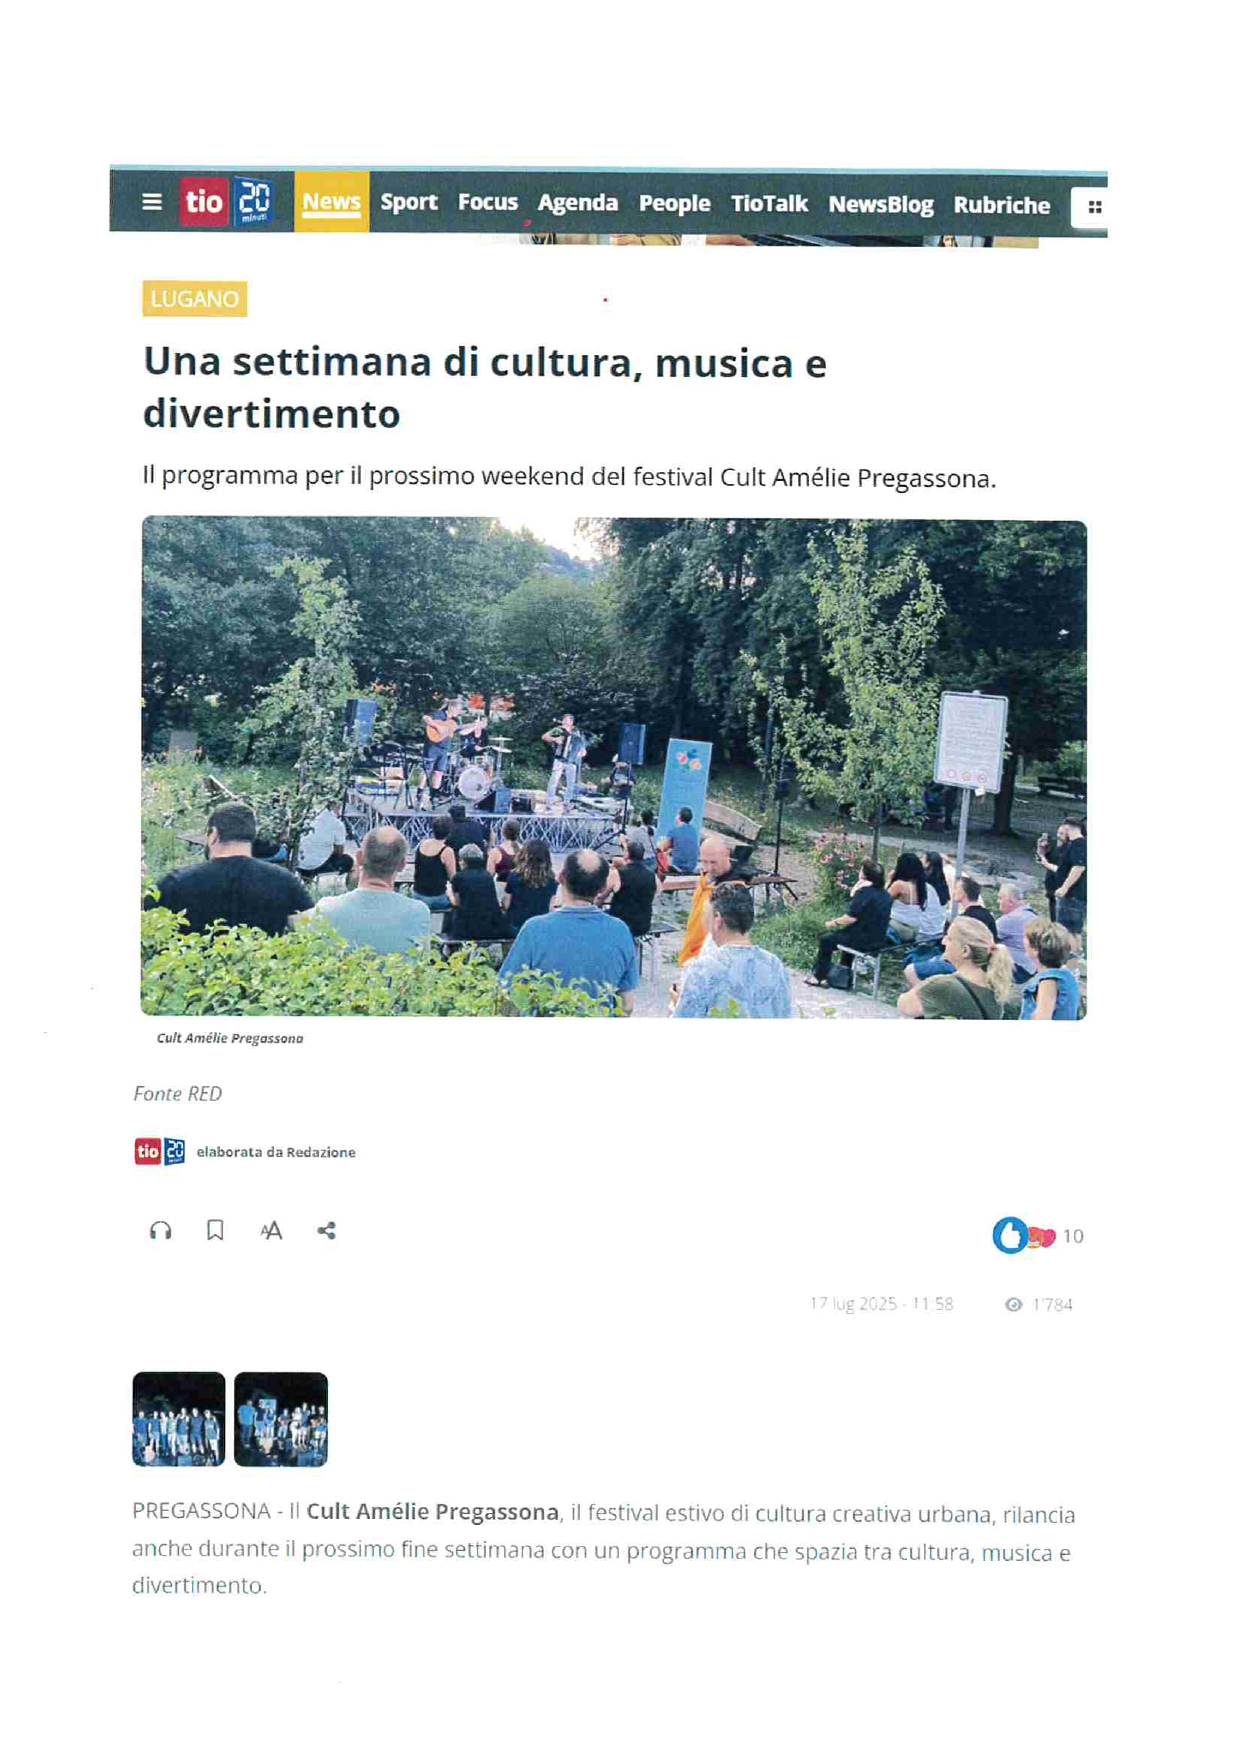Select the News tab

pos(331,202)
